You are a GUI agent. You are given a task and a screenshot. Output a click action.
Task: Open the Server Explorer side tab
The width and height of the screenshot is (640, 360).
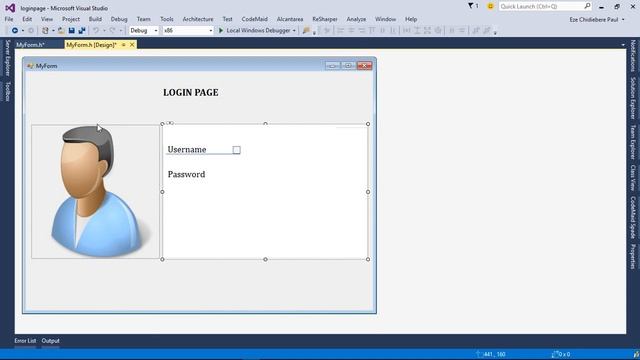[x=7, y=58]
